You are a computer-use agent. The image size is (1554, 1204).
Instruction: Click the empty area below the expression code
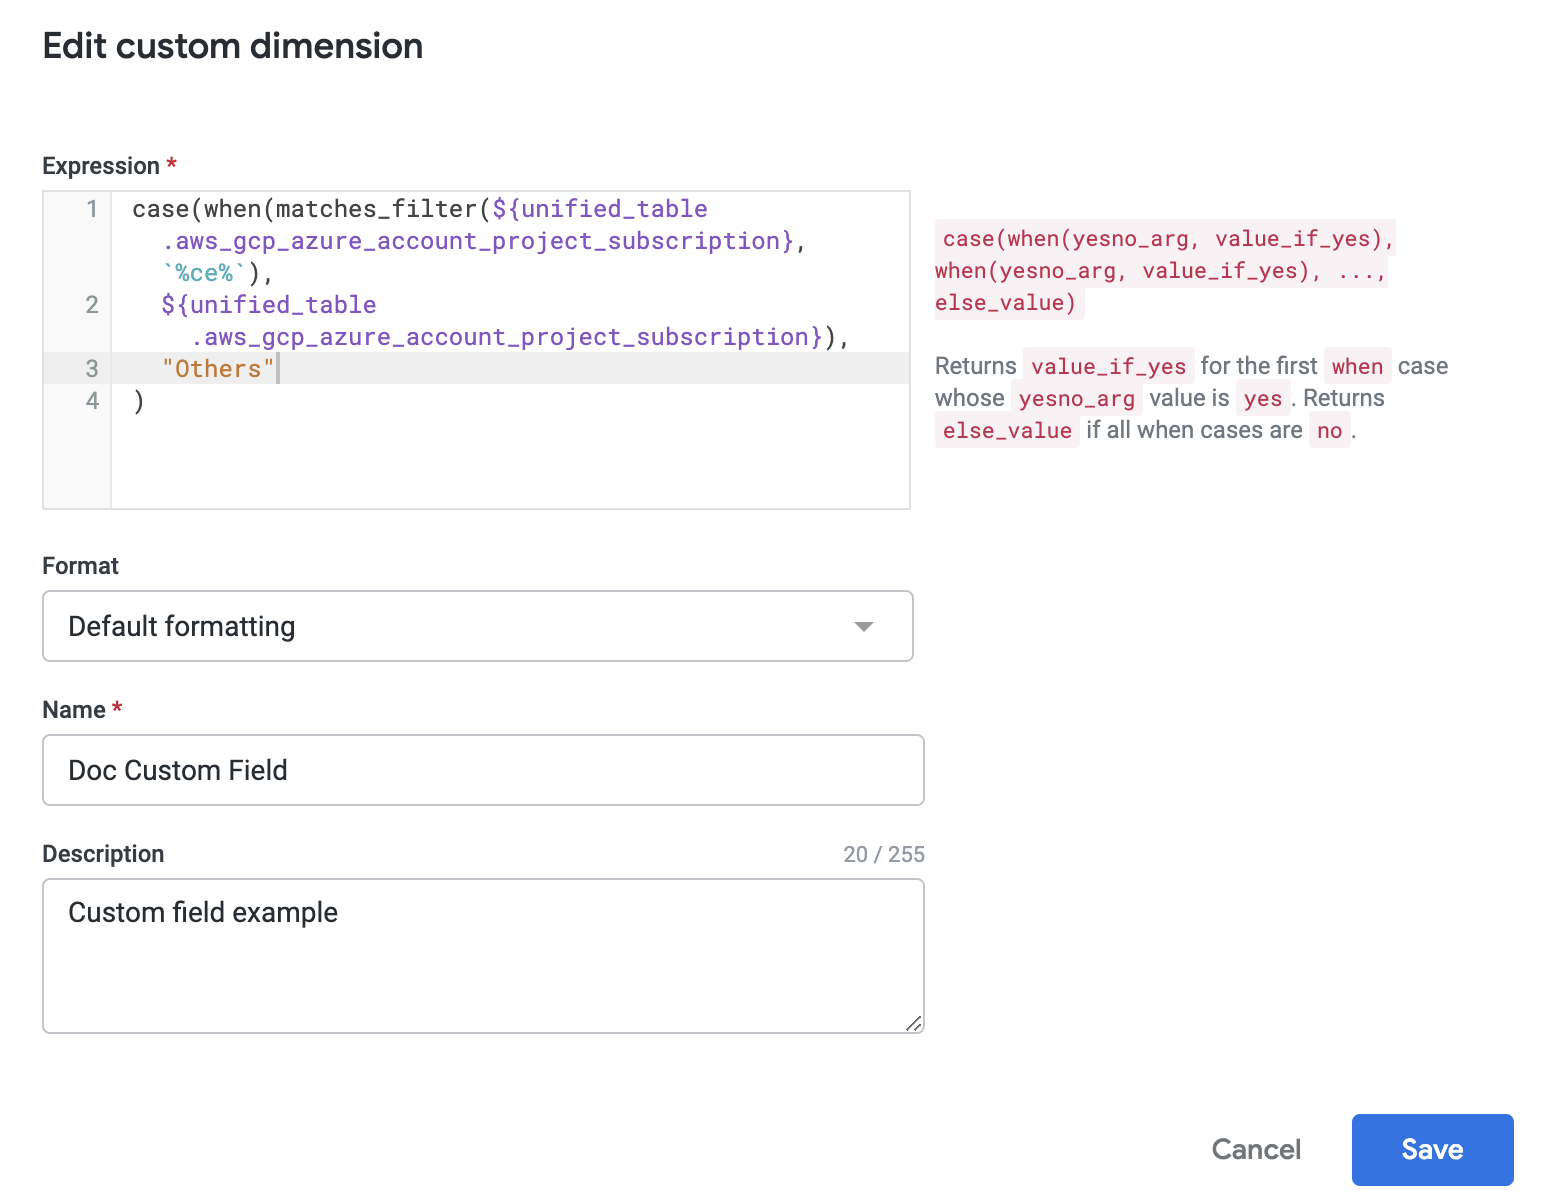(510, 462)
